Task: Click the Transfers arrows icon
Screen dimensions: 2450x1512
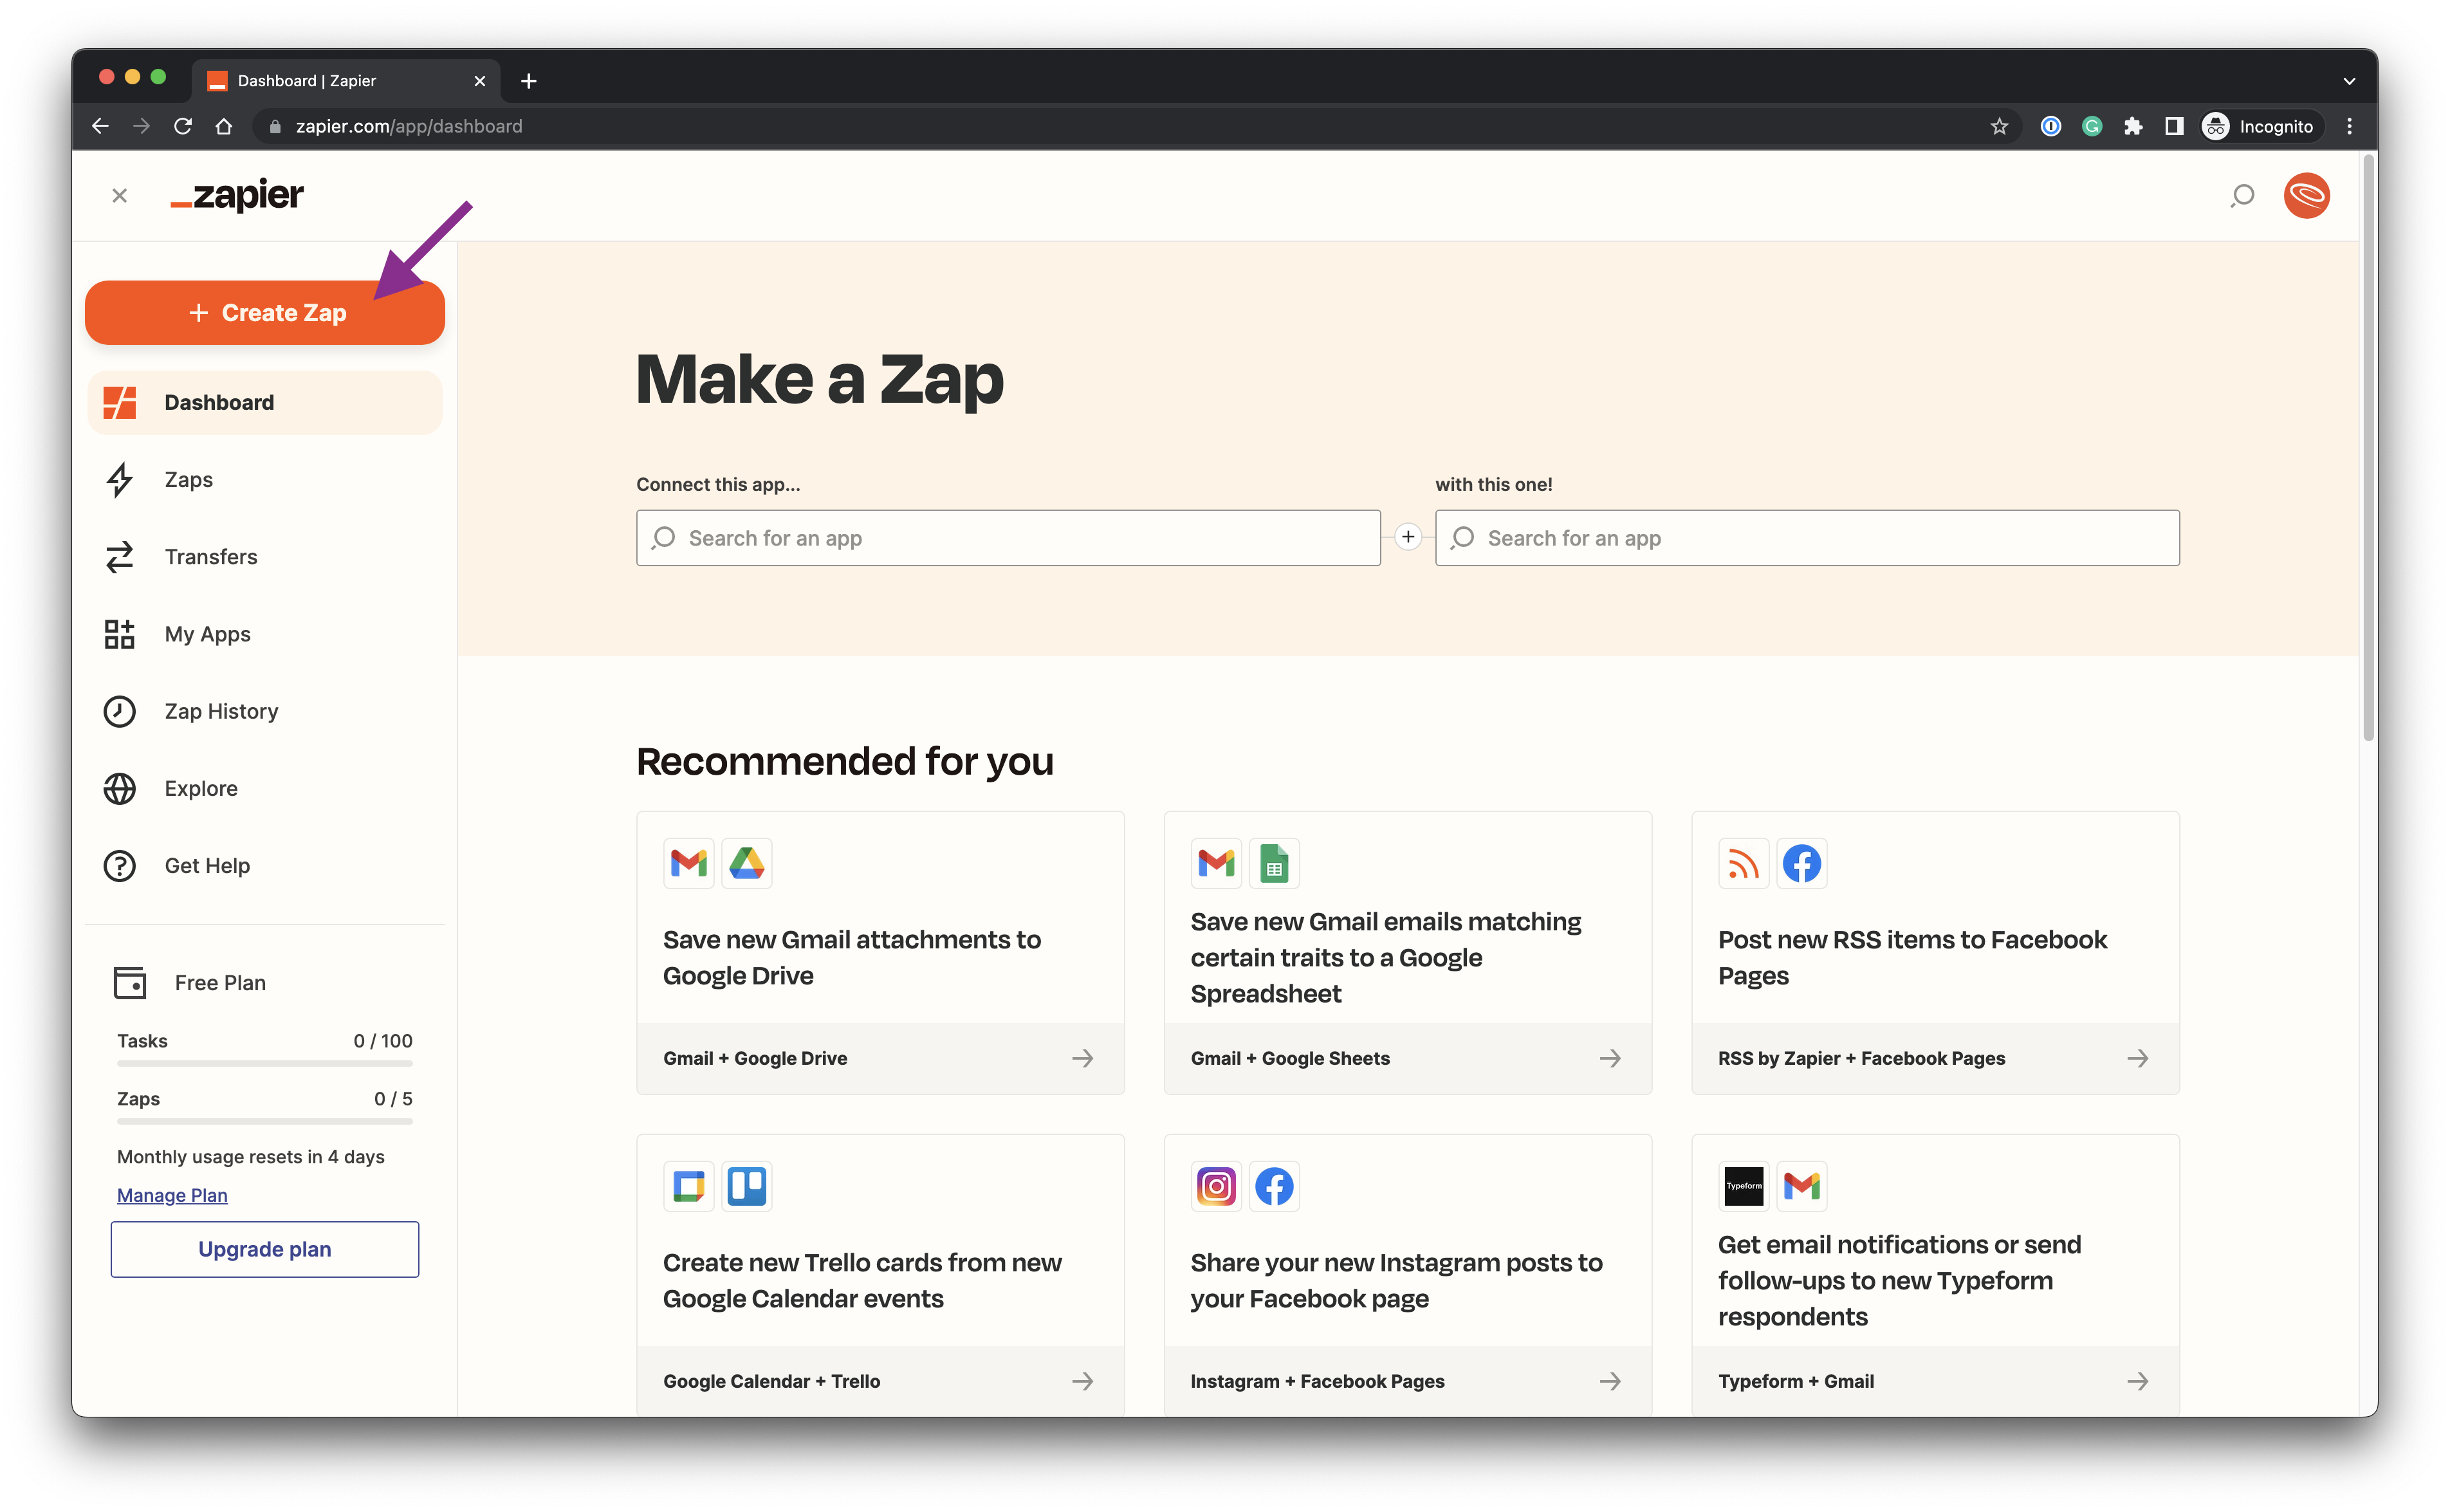Action: click(120, 557)
